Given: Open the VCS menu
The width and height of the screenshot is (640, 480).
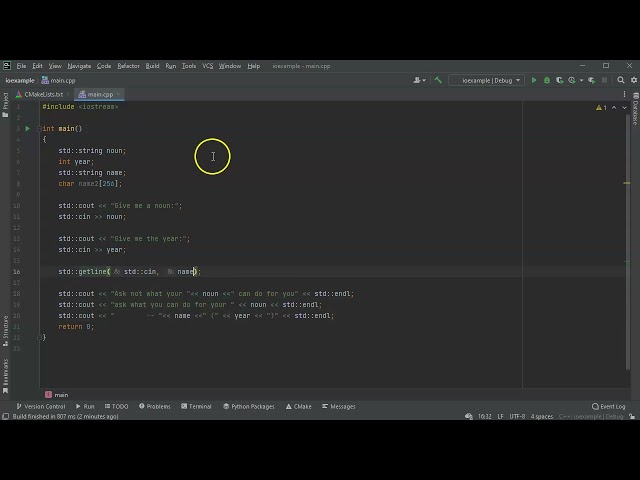Looking at the screenshot, I should [x=207, y=66].
